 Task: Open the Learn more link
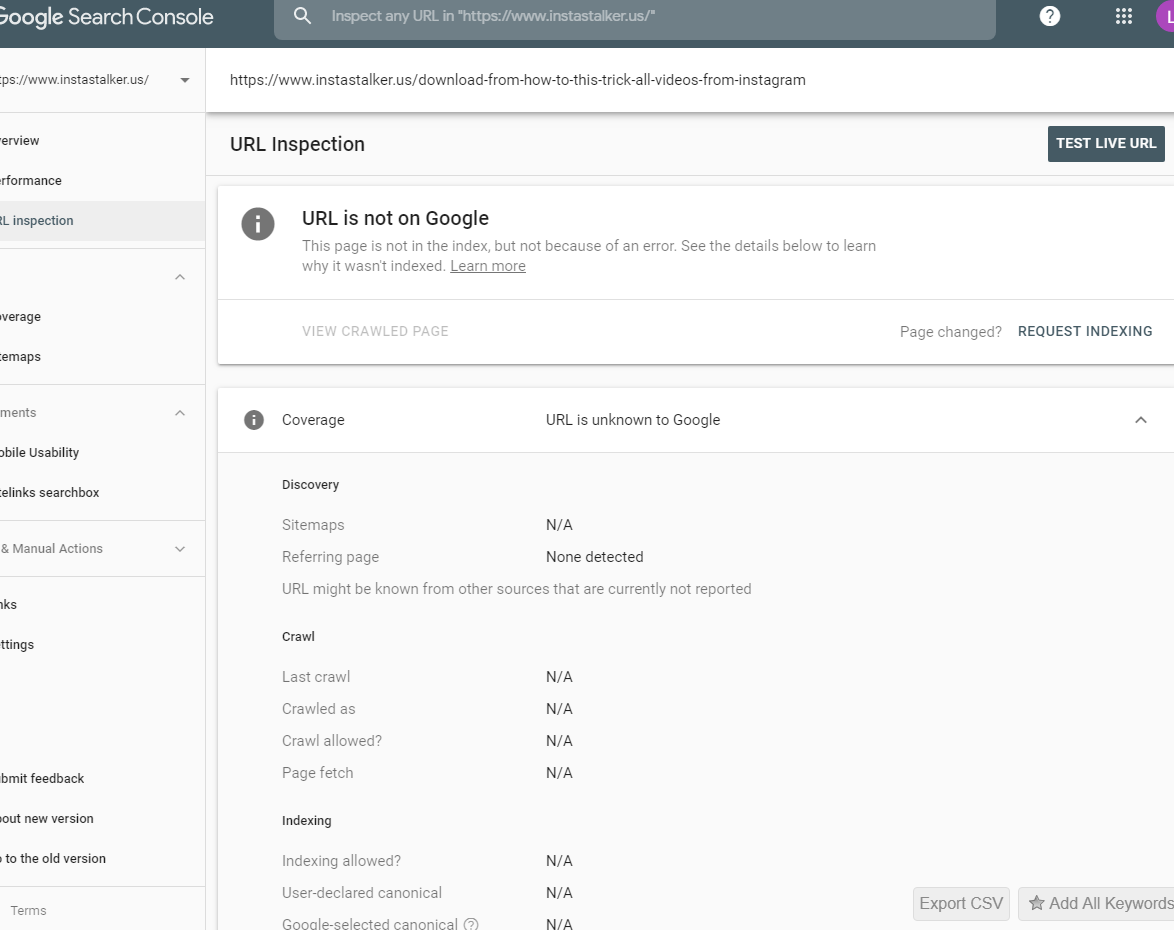487,266
